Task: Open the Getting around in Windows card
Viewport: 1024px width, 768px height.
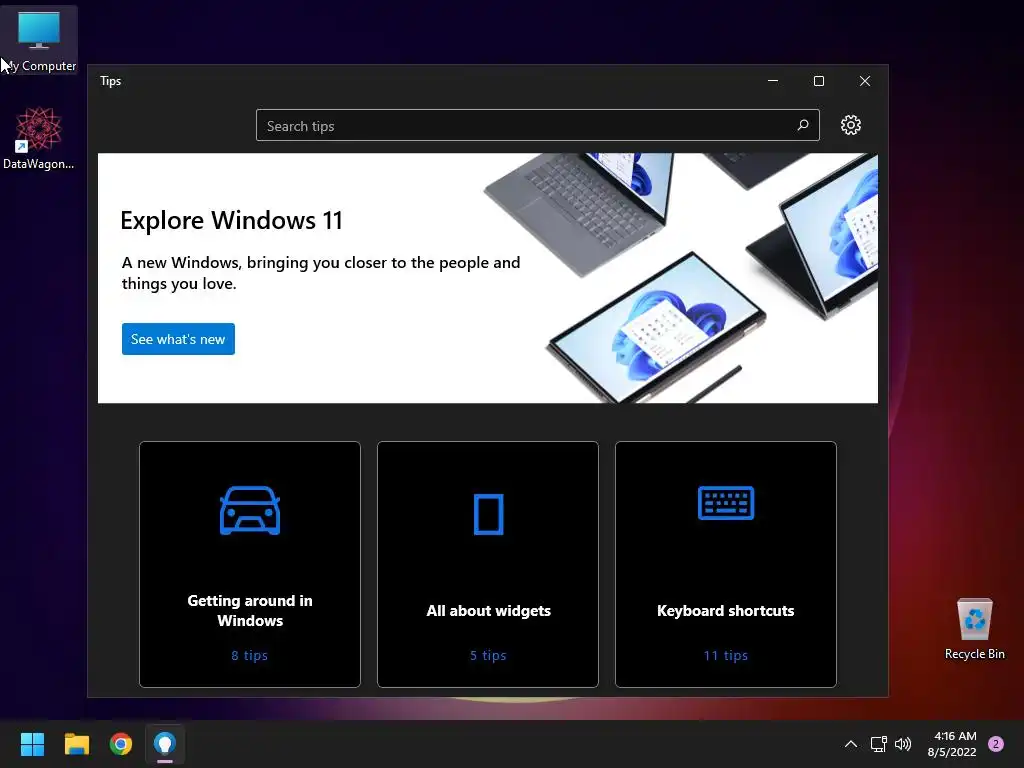Action: (x=250, y=564)
